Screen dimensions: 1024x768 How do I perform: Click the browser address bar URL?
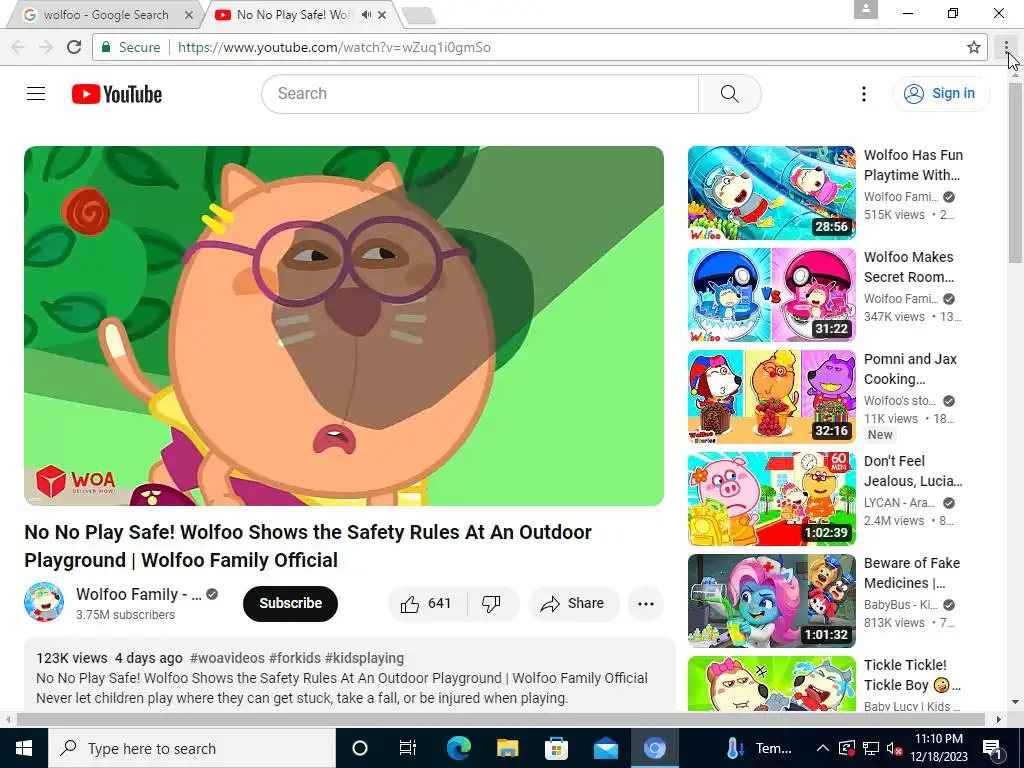point(334,47)
